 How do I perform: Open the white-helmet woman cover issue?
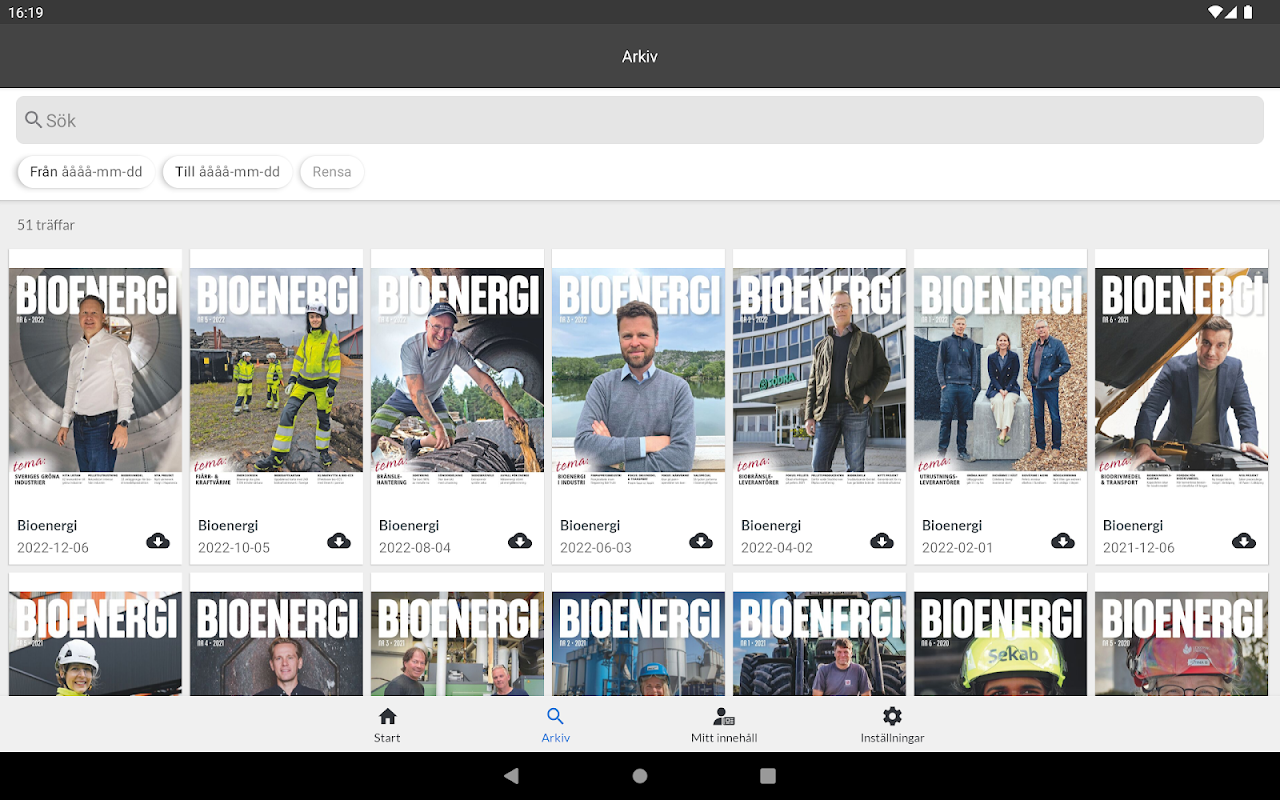click(x=96, y=643)
